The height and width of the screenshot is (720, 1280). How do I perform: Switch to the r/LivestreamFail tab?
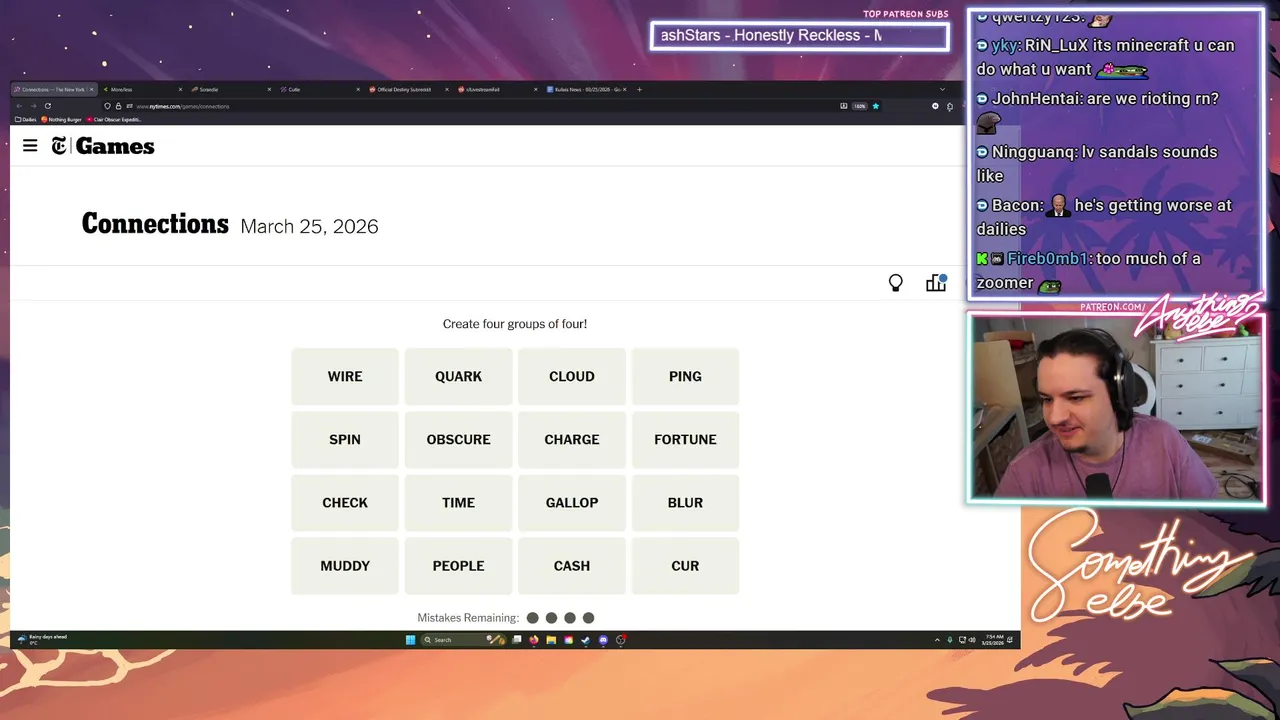pos(498,89)
